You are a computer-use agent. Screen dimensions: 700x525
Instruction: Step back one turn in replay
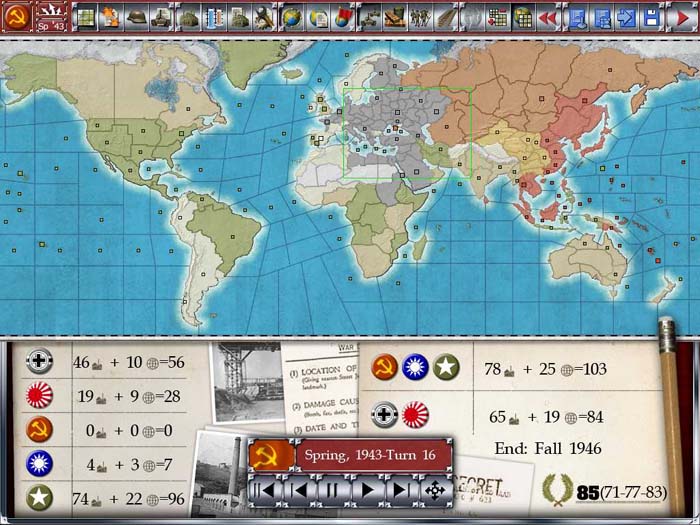[x=299, y=491]
